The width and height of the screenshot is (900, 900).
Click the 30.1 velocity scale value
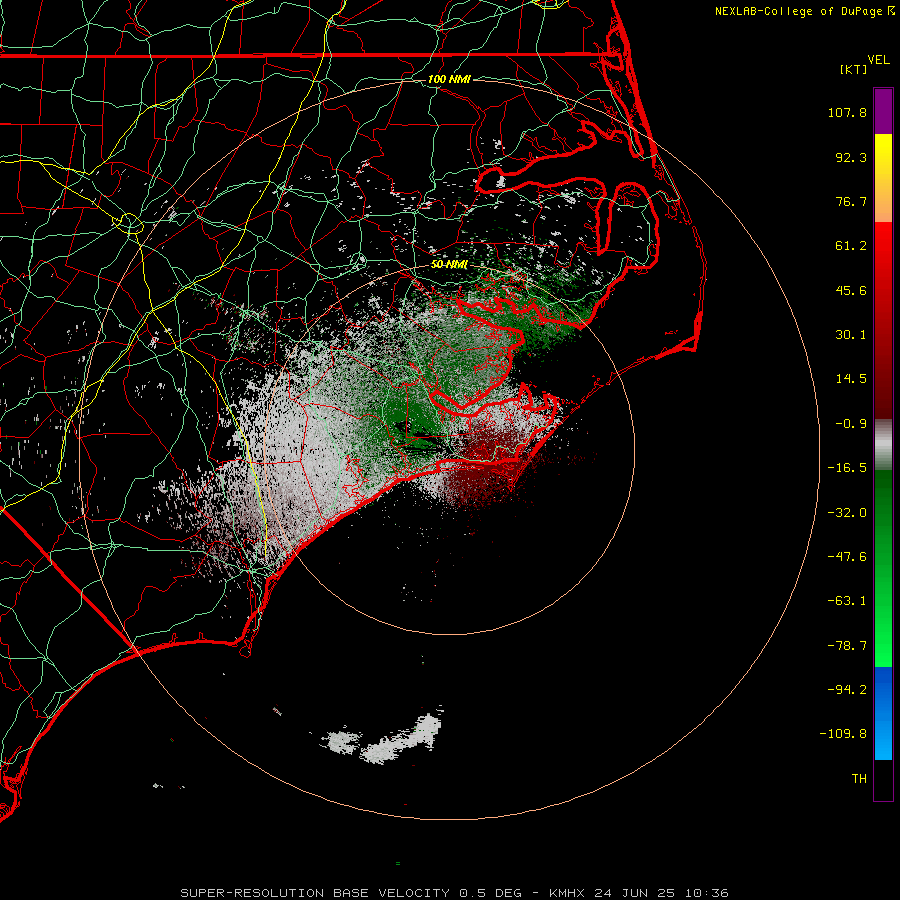[851, 335]
